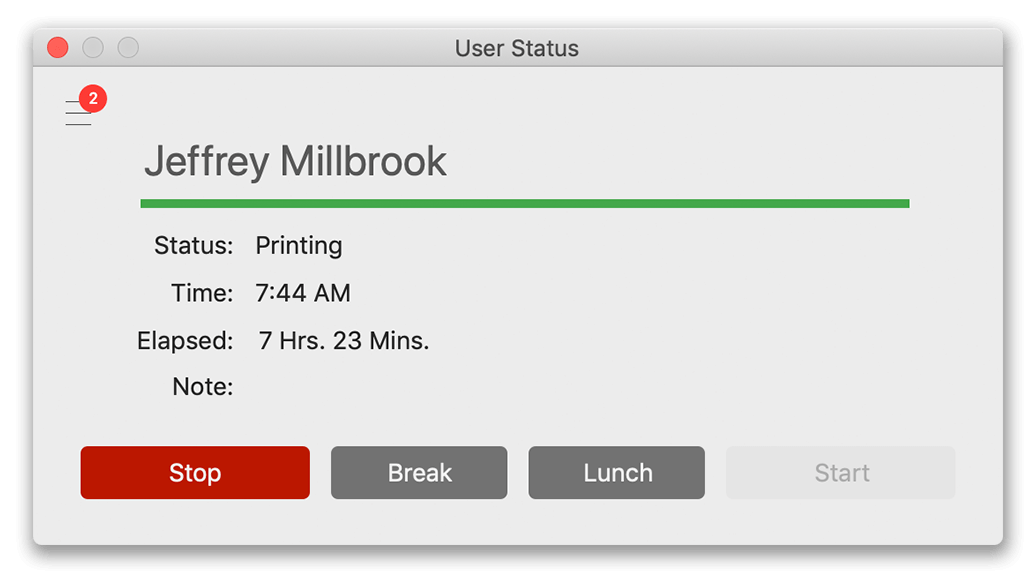
Task: Click the User Status title bar
Action: (x=517, y=47)
